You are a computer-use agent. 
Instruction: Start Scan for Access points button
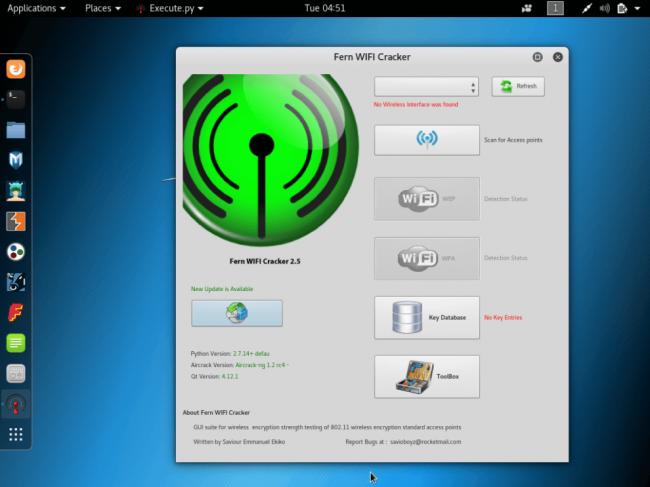(x=427, y=140)
